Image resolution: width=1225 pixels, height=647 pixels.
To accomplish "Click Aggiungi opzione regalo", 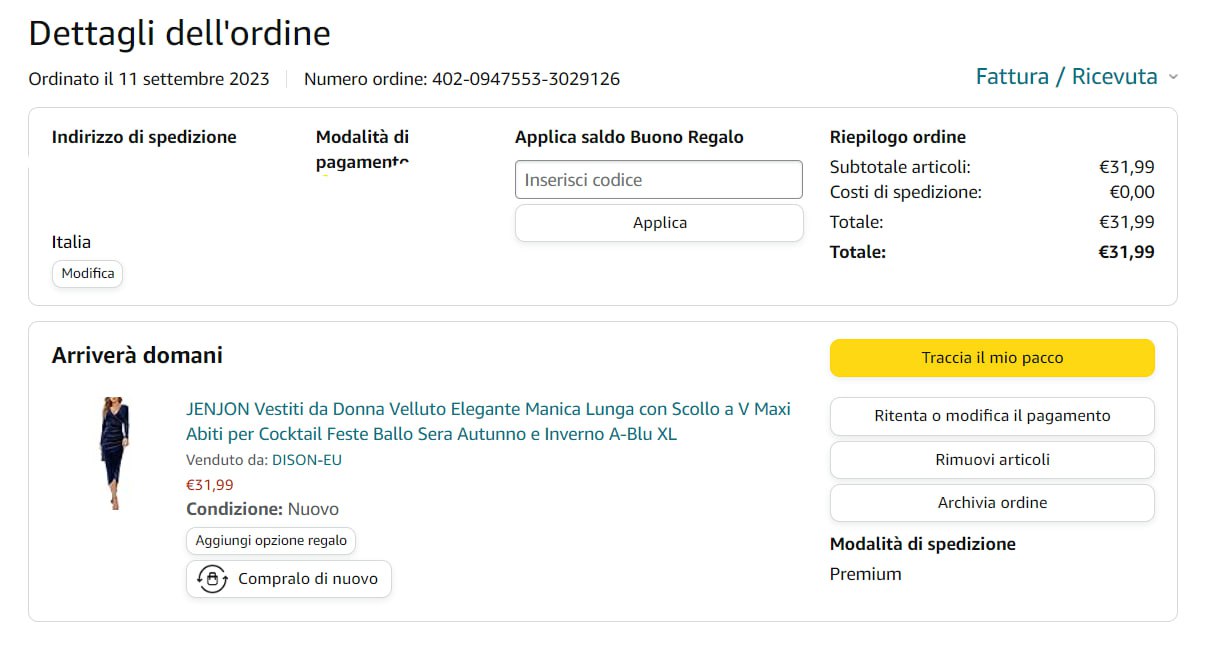I will [271, 541].
